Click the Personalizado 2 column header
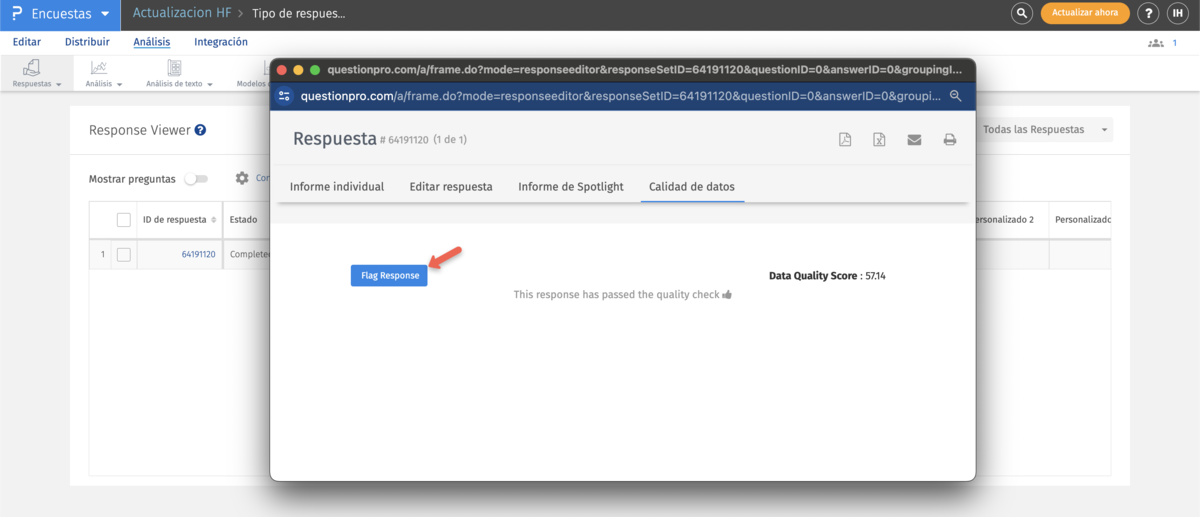1200x517 pixels. (x=1002, y=219)
